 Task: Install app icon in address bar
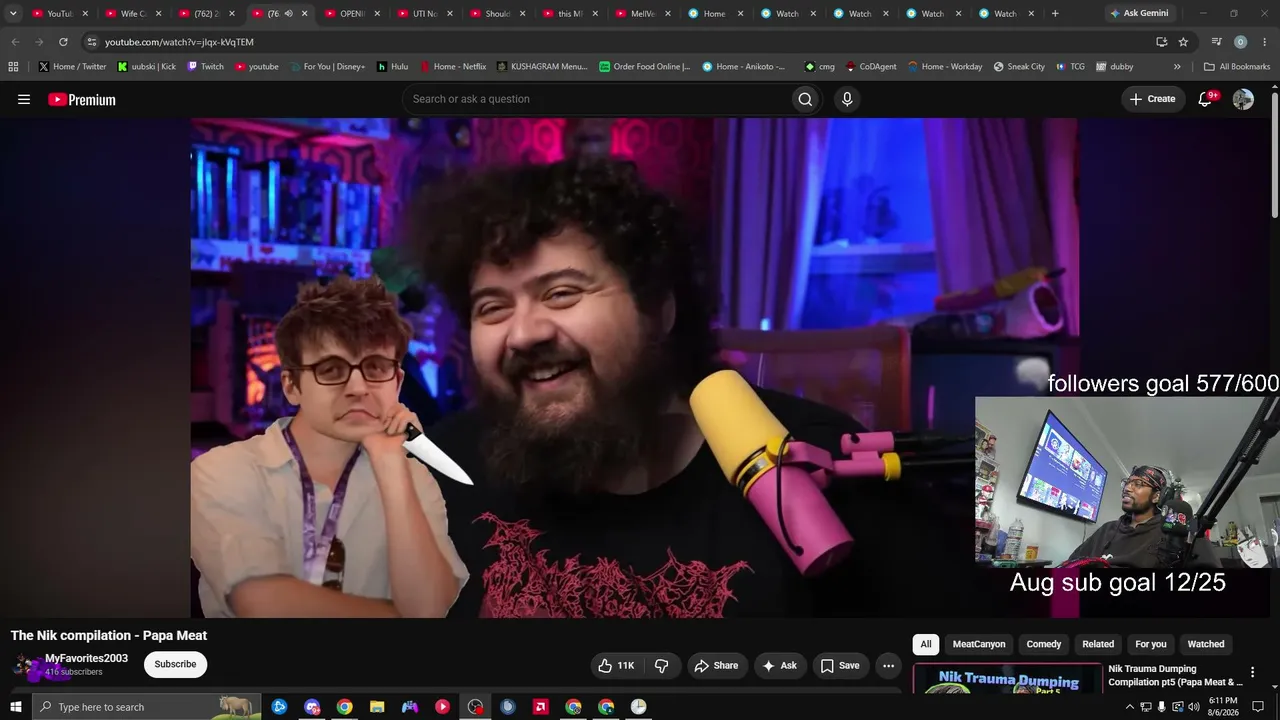[x=1161, y=42]
